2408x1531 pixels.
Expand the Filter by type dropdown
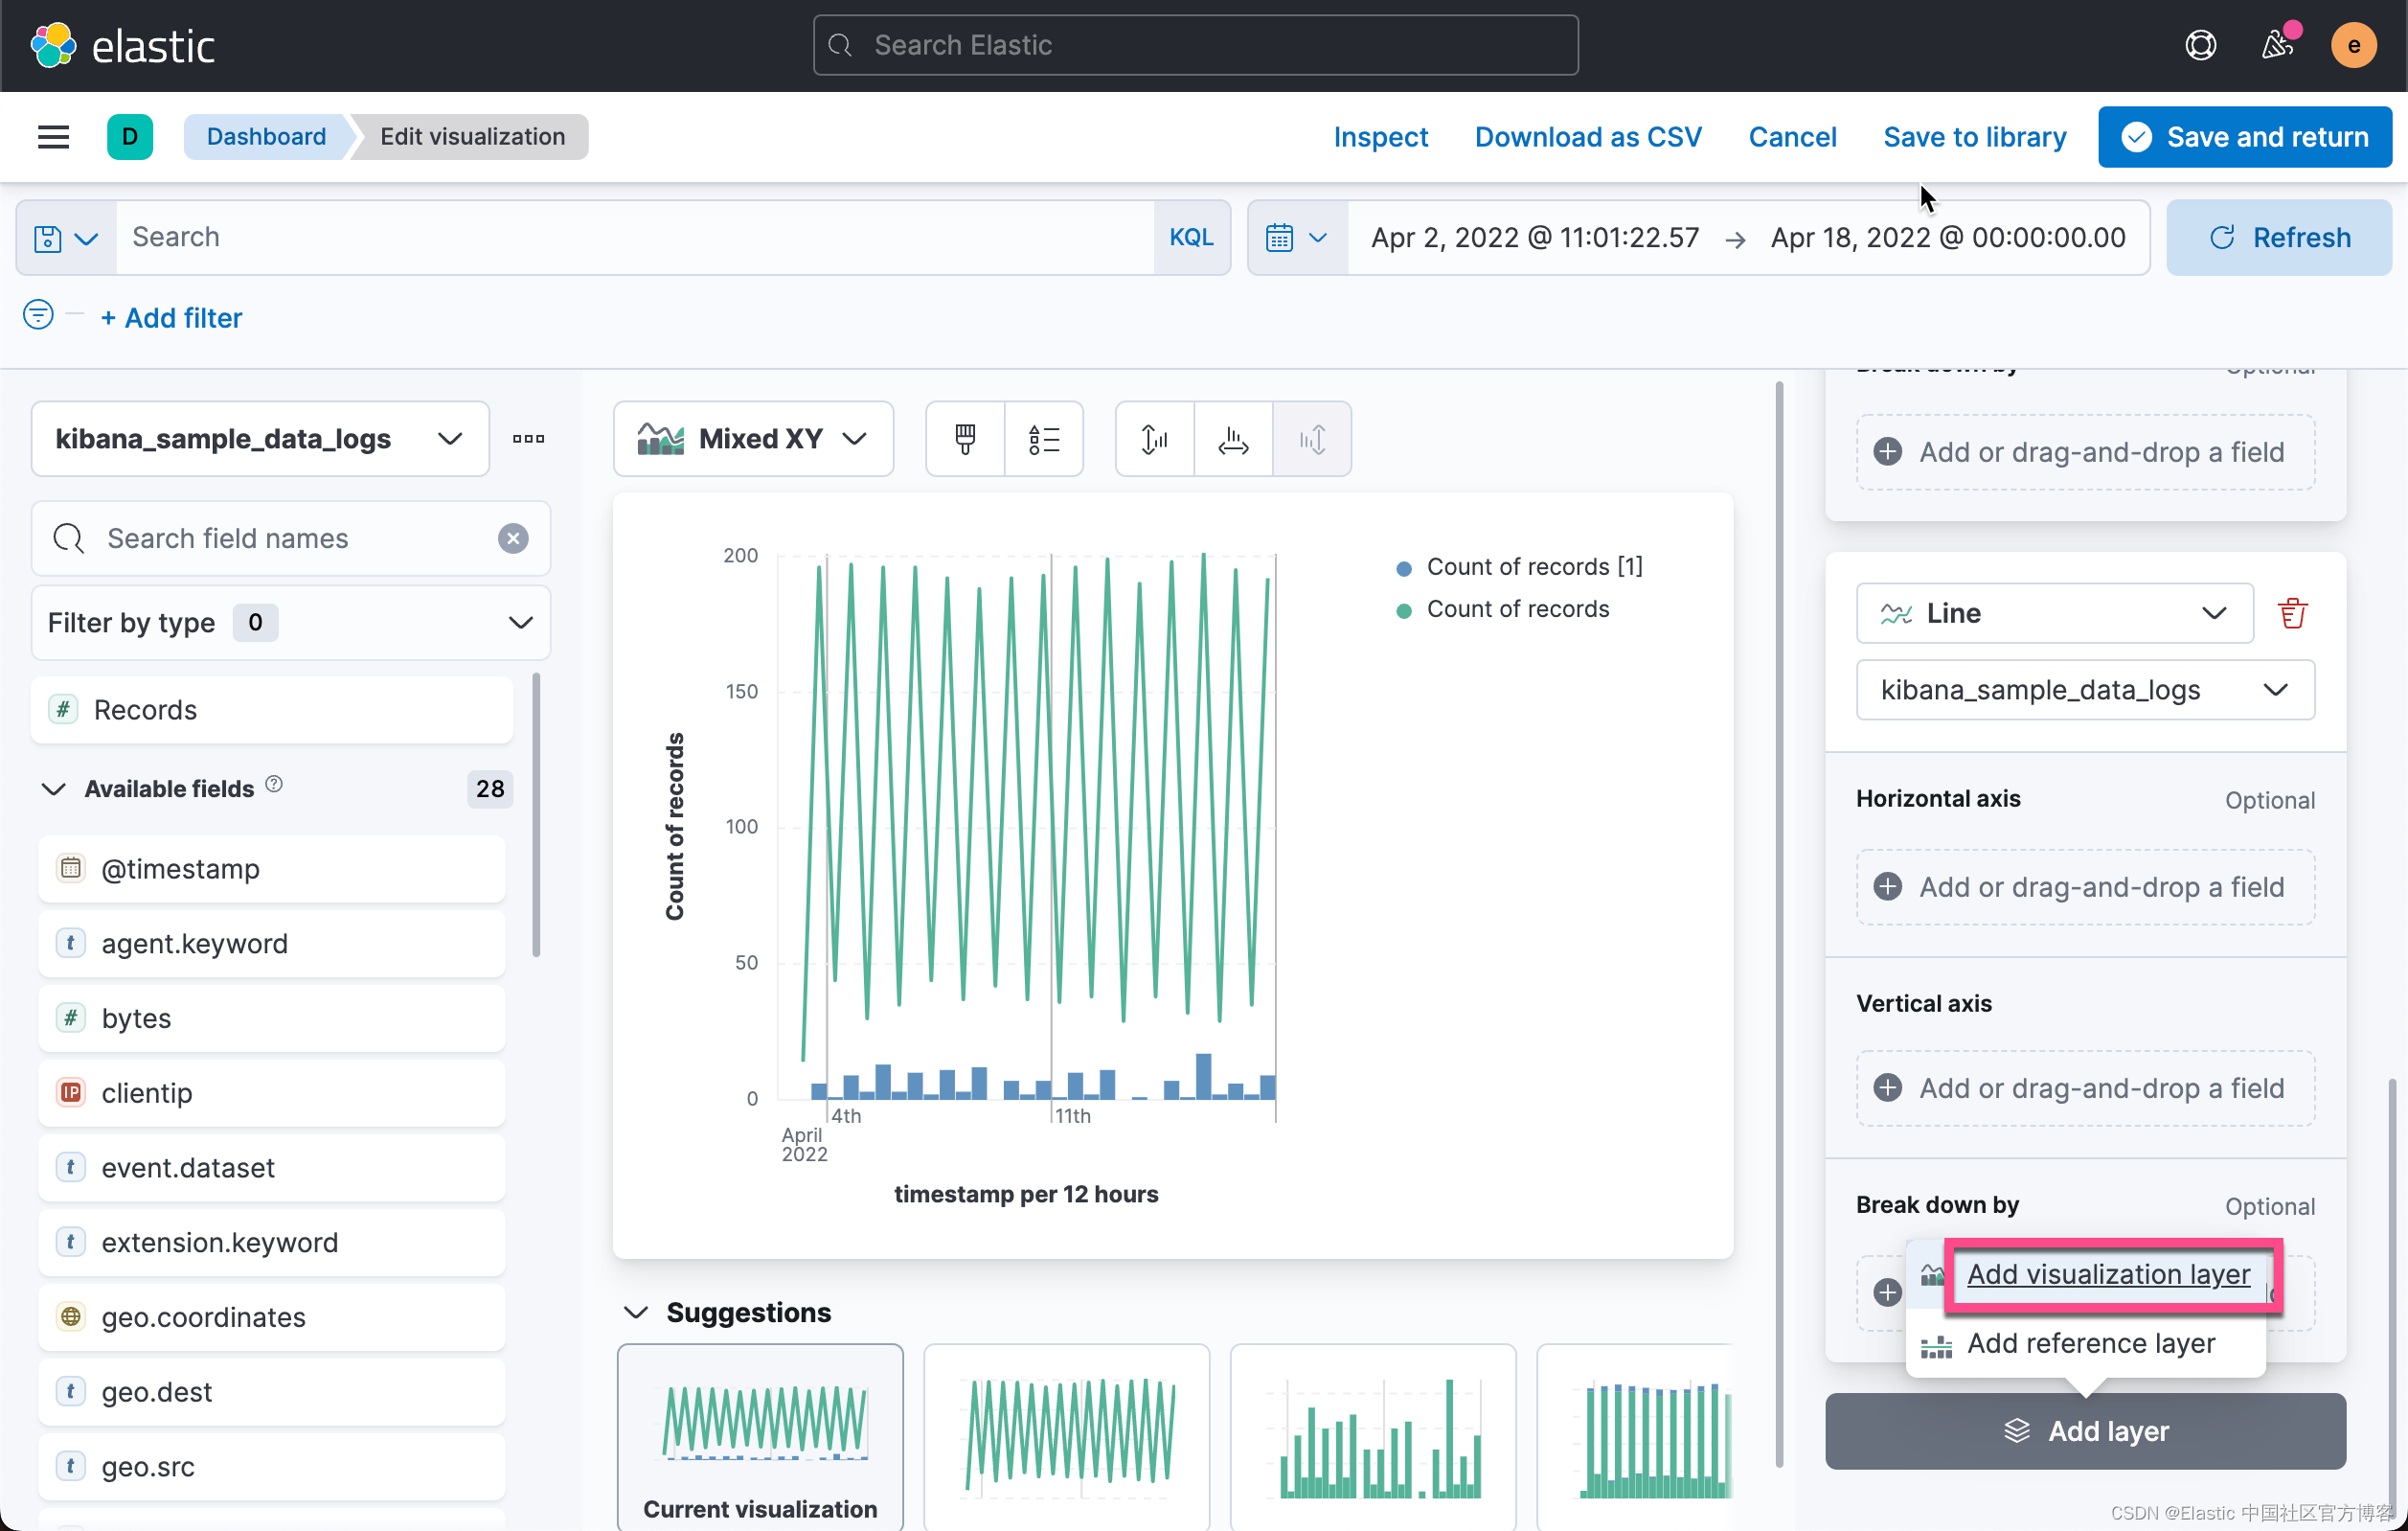(290, 622)
